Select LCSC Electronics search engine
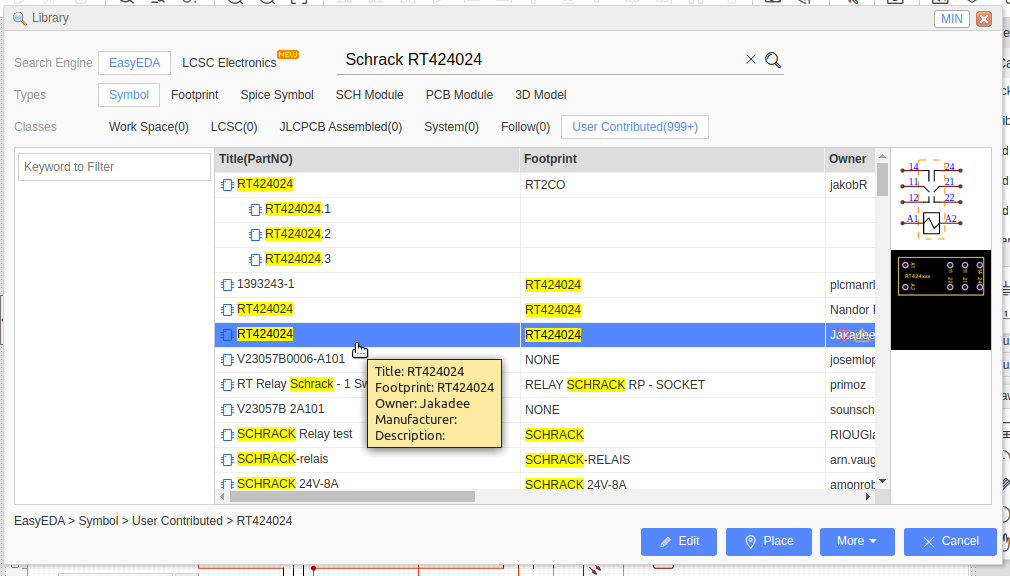Screen dimensions: 1010x576 click(229, 62)
